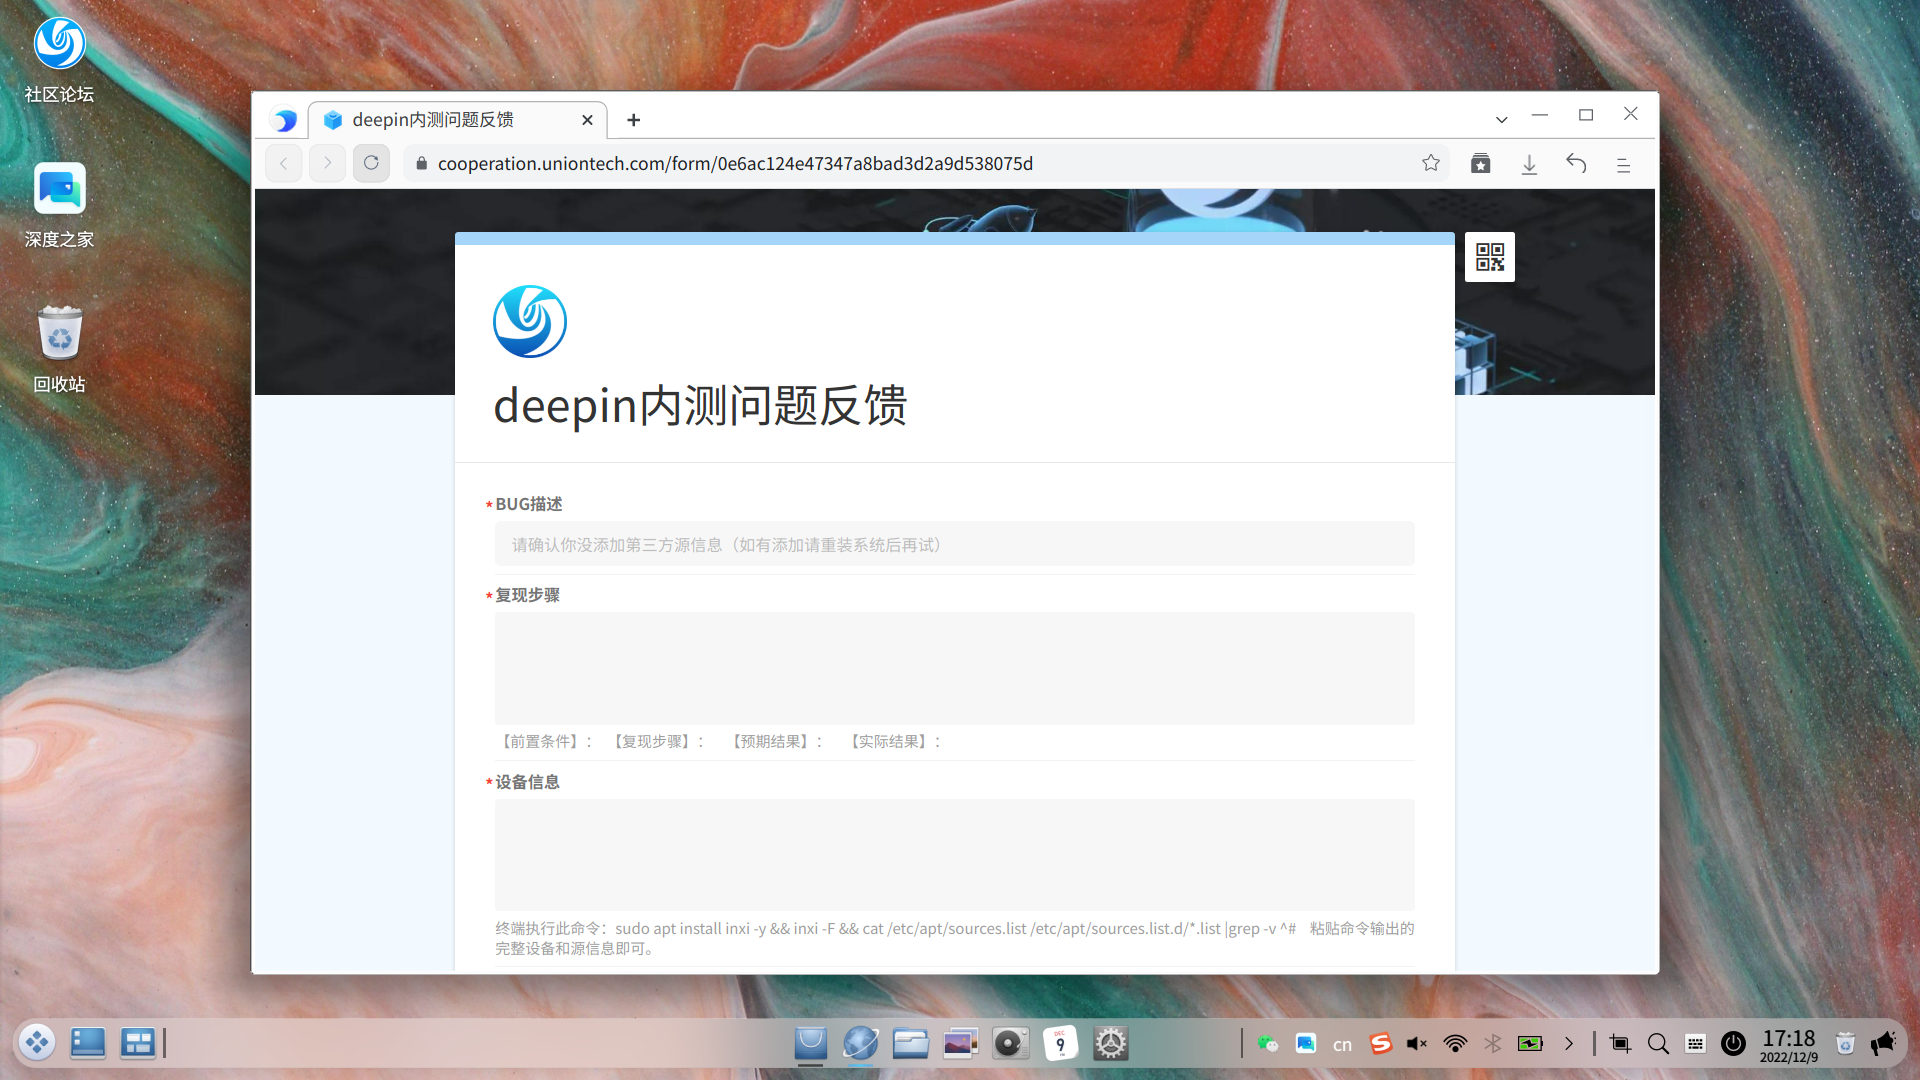Click the undo closed tab arrow icon

[x=1577, y=163]
